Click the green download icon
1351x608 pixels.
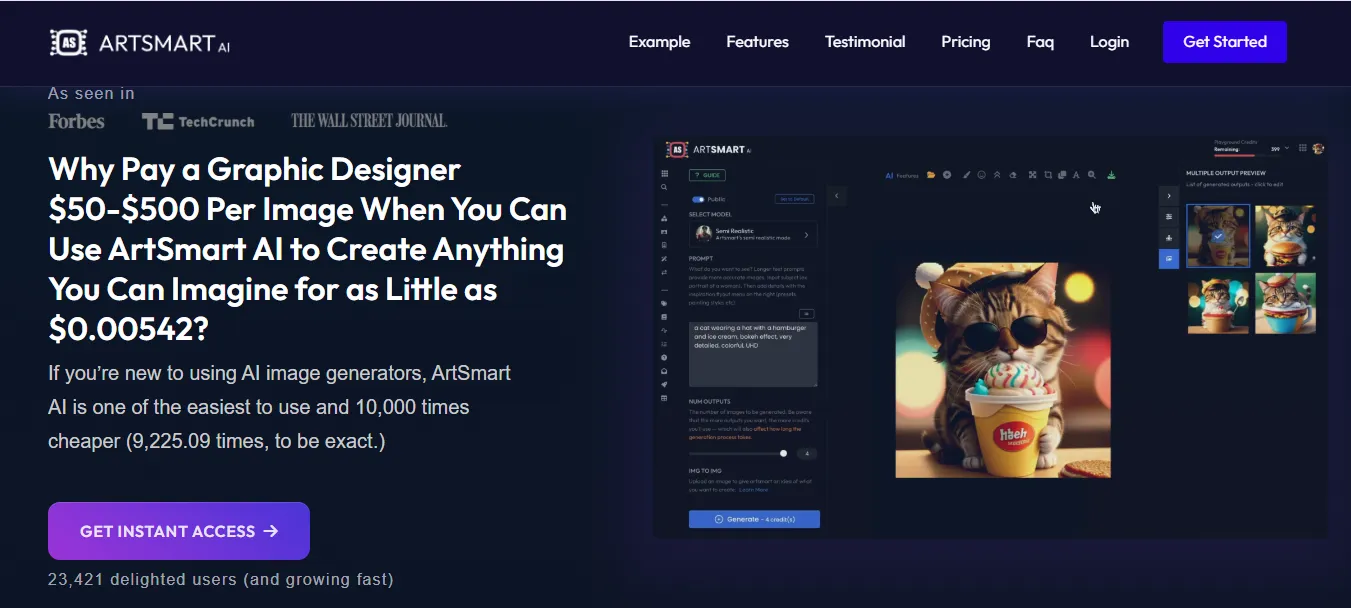[1111, 175]
